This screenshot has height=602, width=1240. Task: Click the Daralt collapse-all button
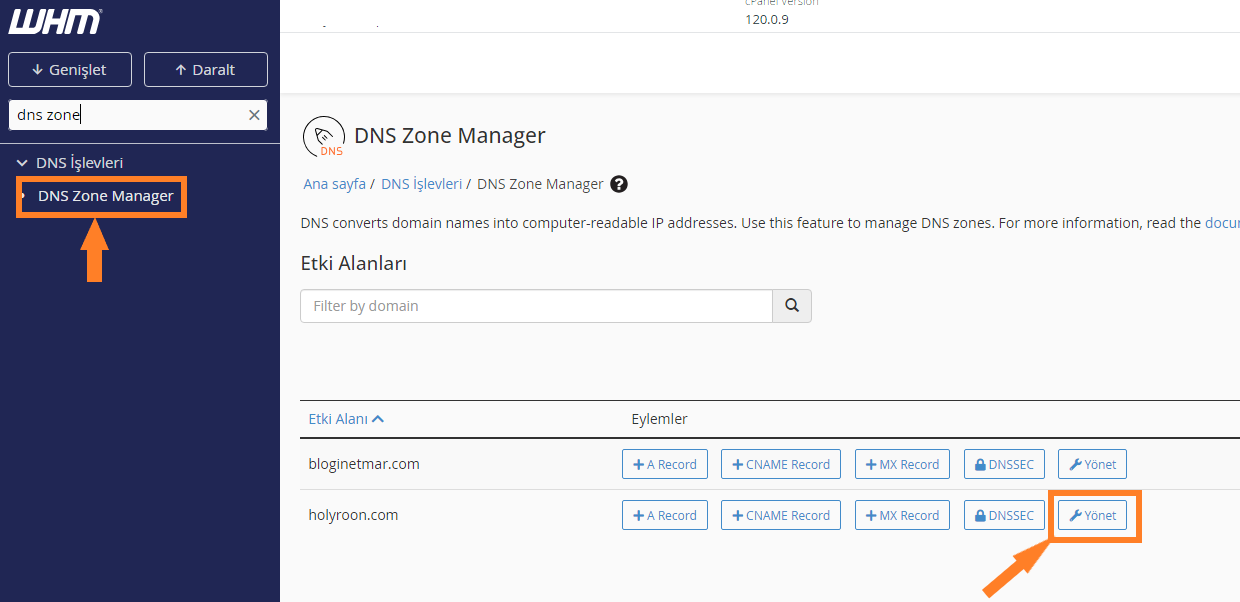point(206,70)
